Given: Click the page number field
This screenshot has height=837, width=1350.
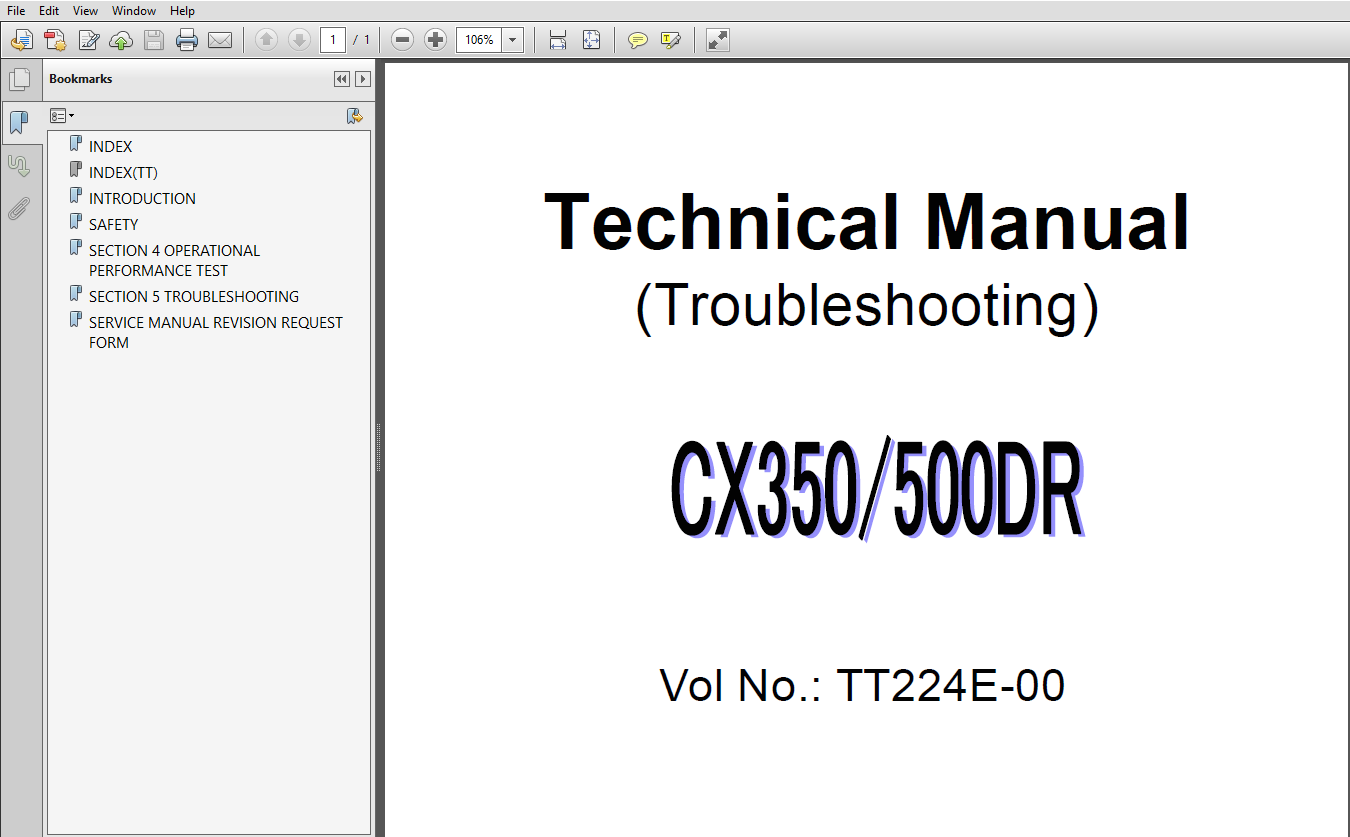Looking at the screenshot, I should (x=333, y=40).
